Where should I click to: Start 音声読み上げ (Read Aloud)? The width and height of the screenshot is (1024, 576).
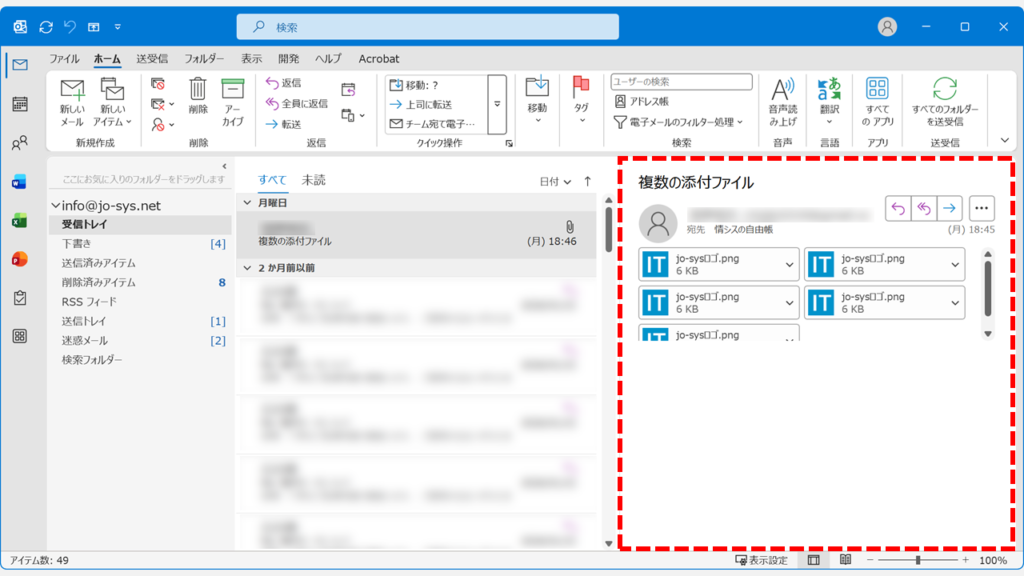[783, 100]
